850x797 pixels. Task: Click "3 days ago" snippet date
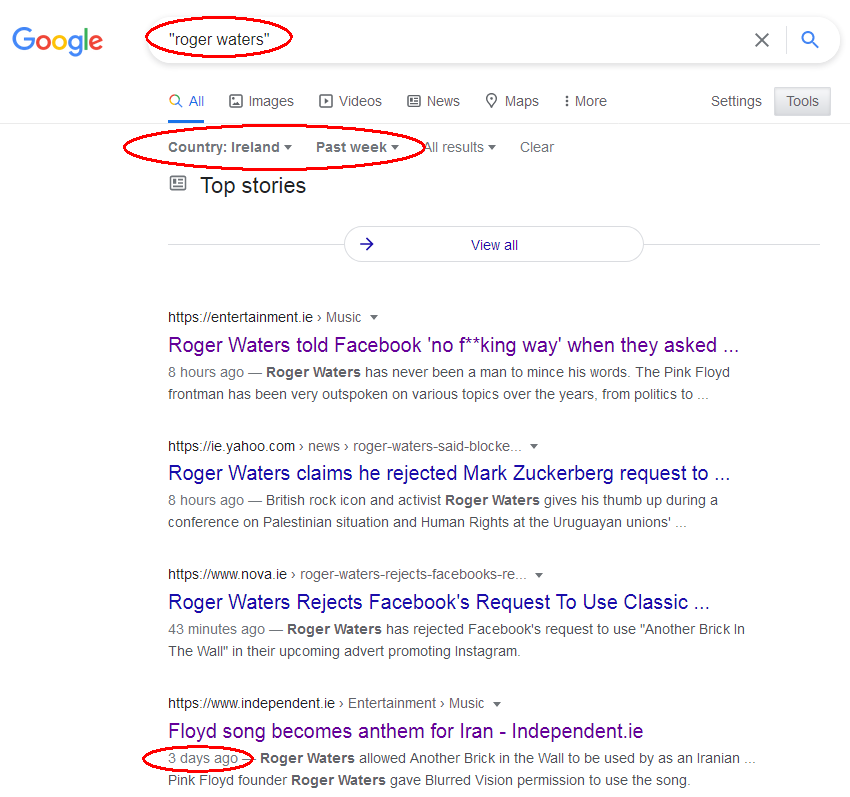click(x=203, y=759)
